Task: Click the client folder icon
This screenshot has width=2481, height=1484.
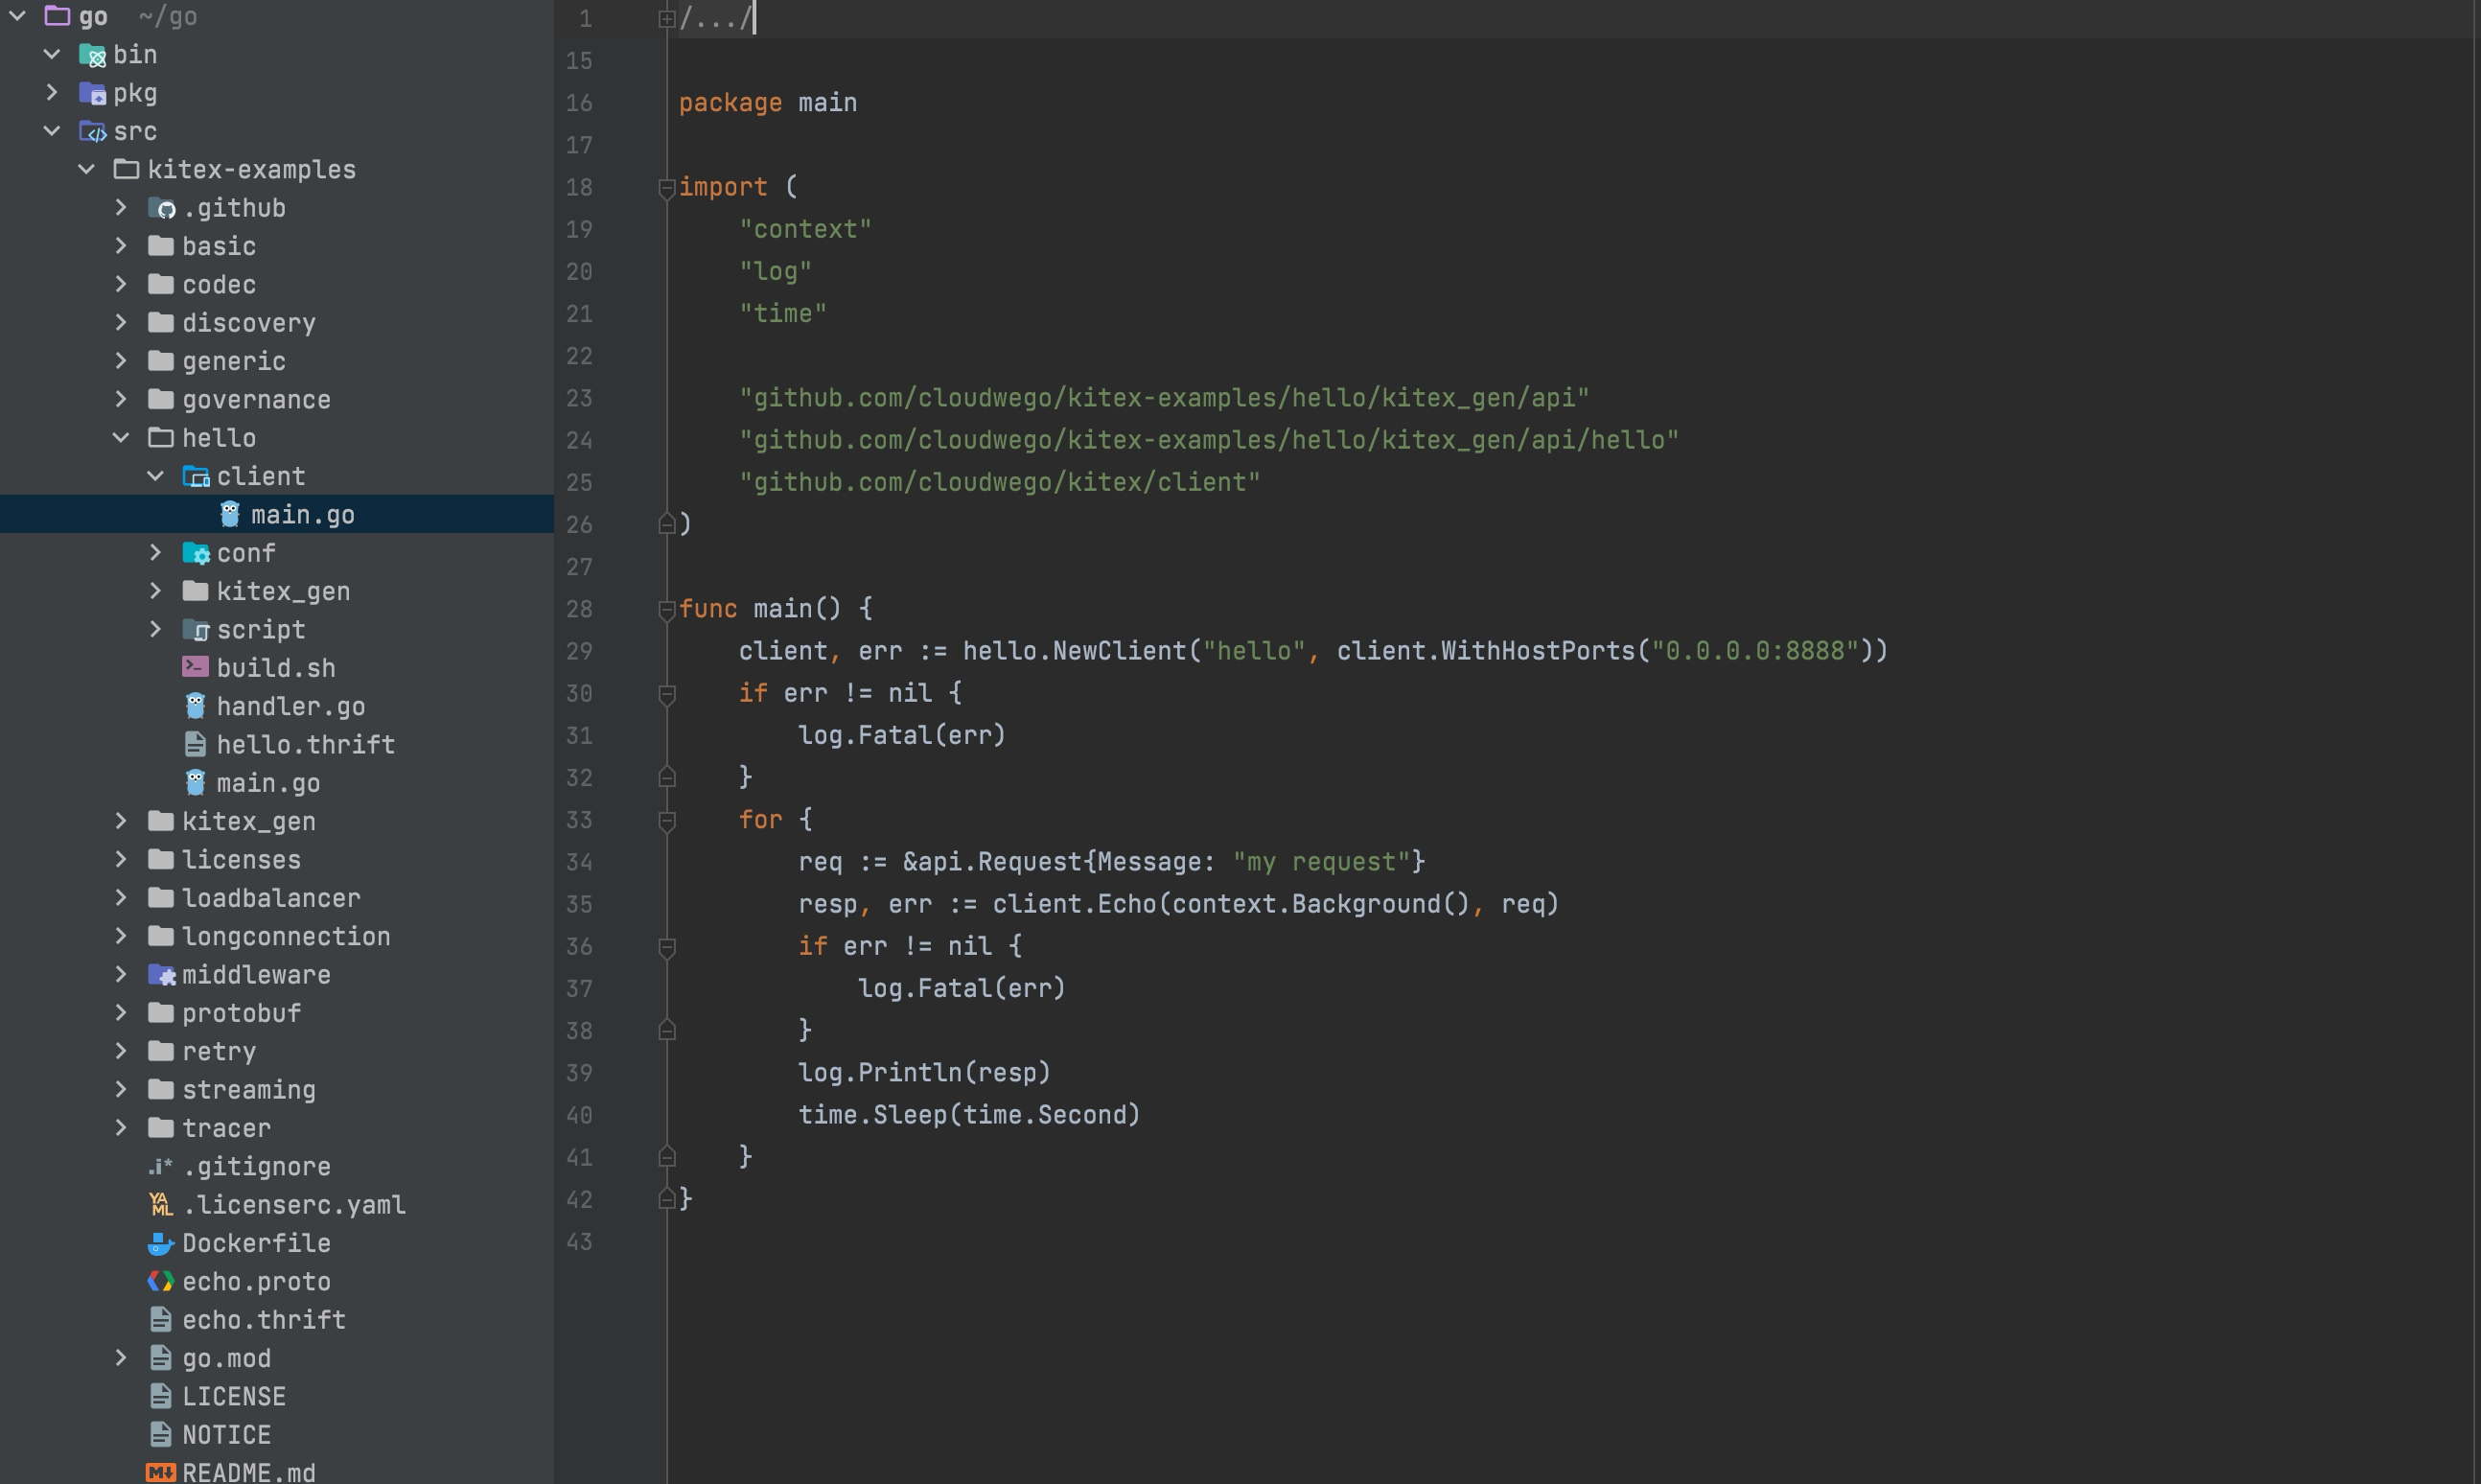Action: point(196,476)
